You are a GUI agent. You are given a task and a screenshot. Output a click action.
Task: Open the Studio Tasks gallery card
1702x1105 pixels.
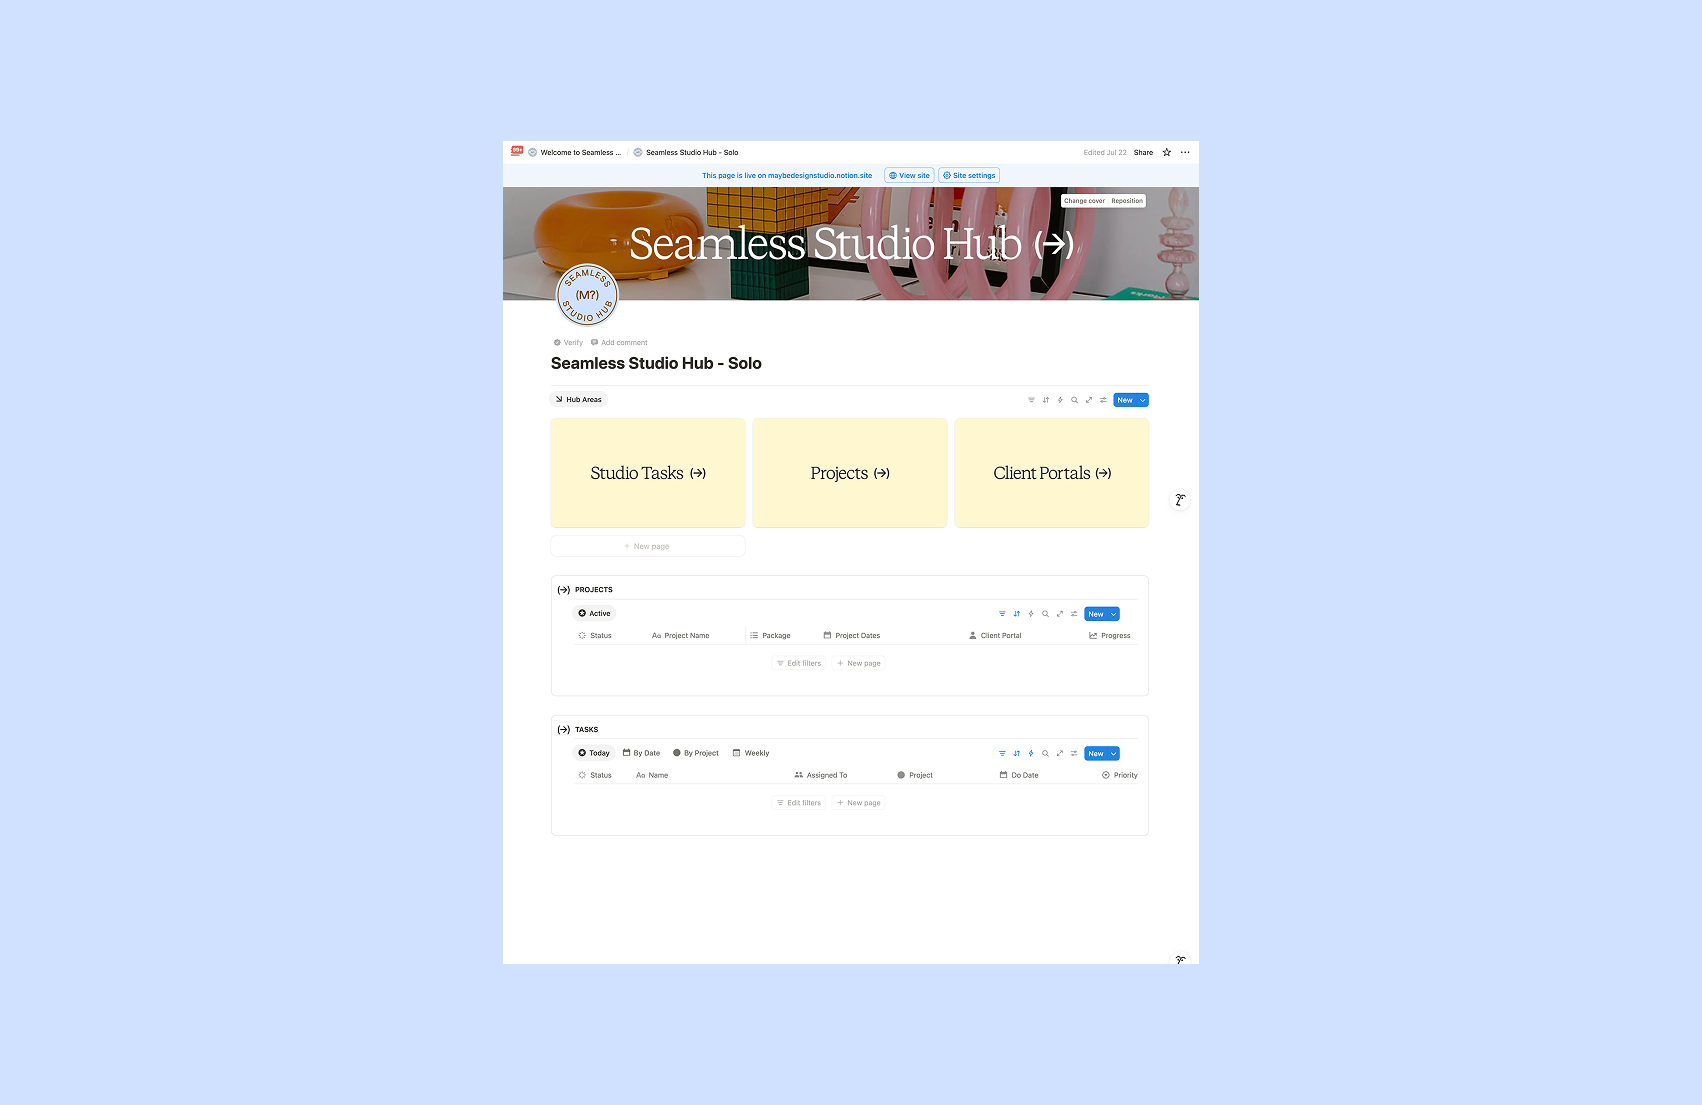click(x=648, y=473)
